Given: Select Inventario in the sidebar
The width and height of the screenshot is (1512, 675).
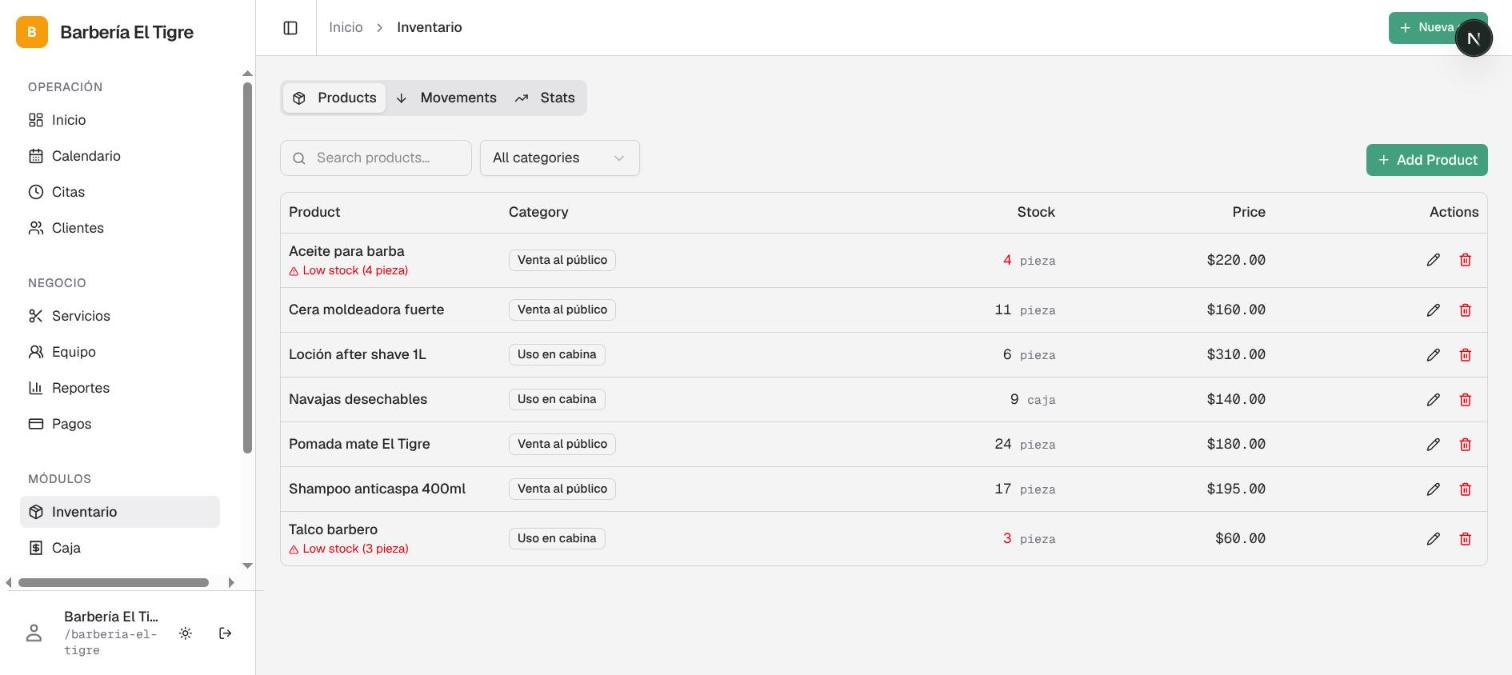Looking at the screenshot, I should click(x=120, y=512).
